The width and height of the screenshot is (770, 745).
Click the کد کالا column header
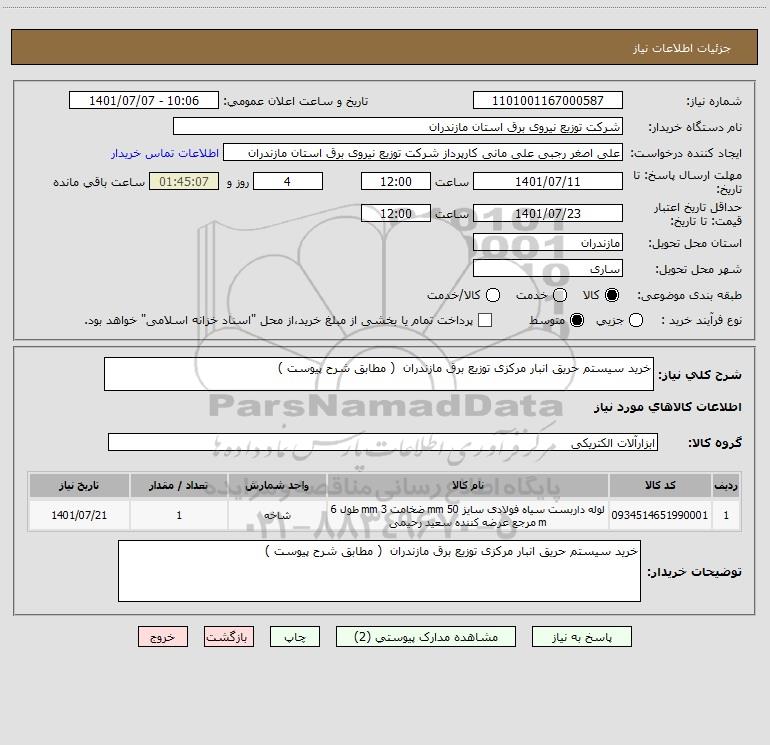point(660,485)
